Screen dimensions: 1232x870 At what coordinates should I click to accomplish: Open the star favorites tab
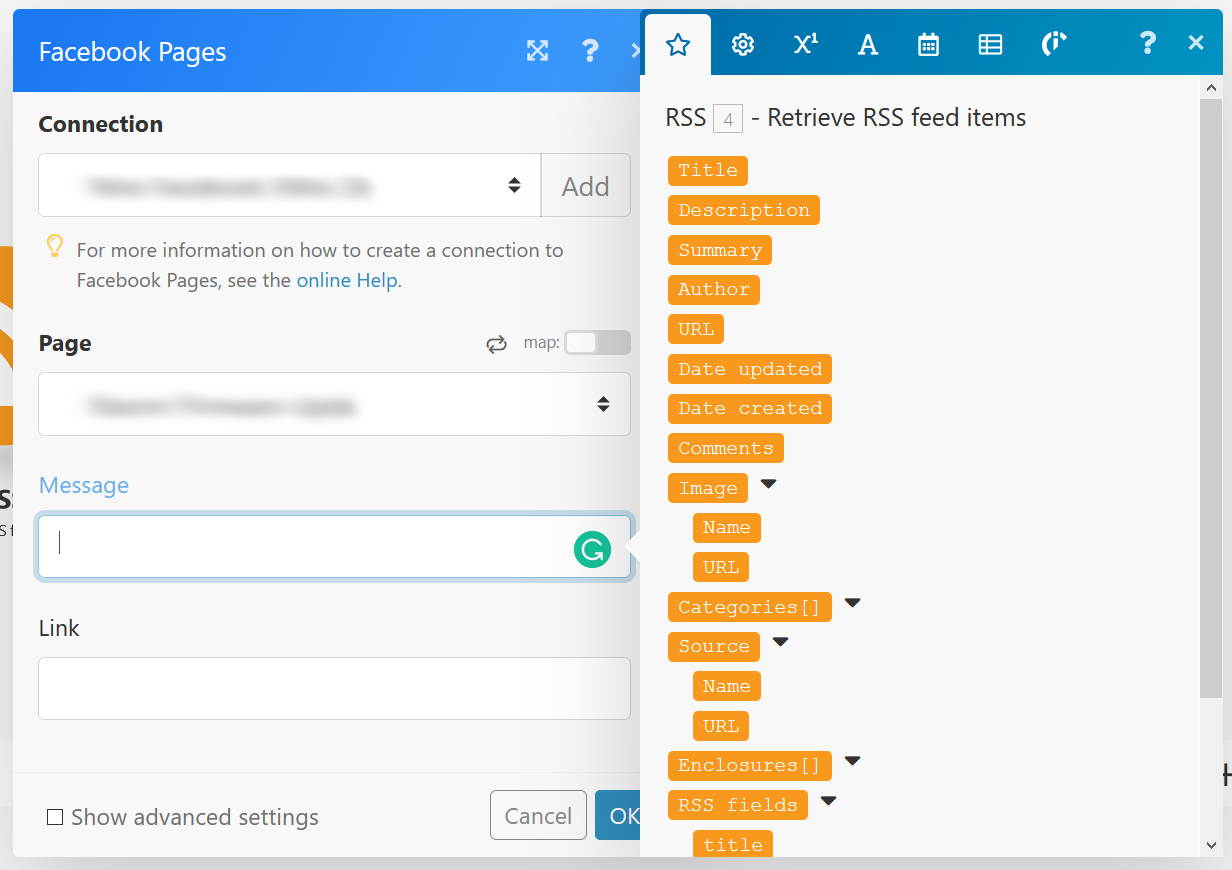[x=678, y=44]
